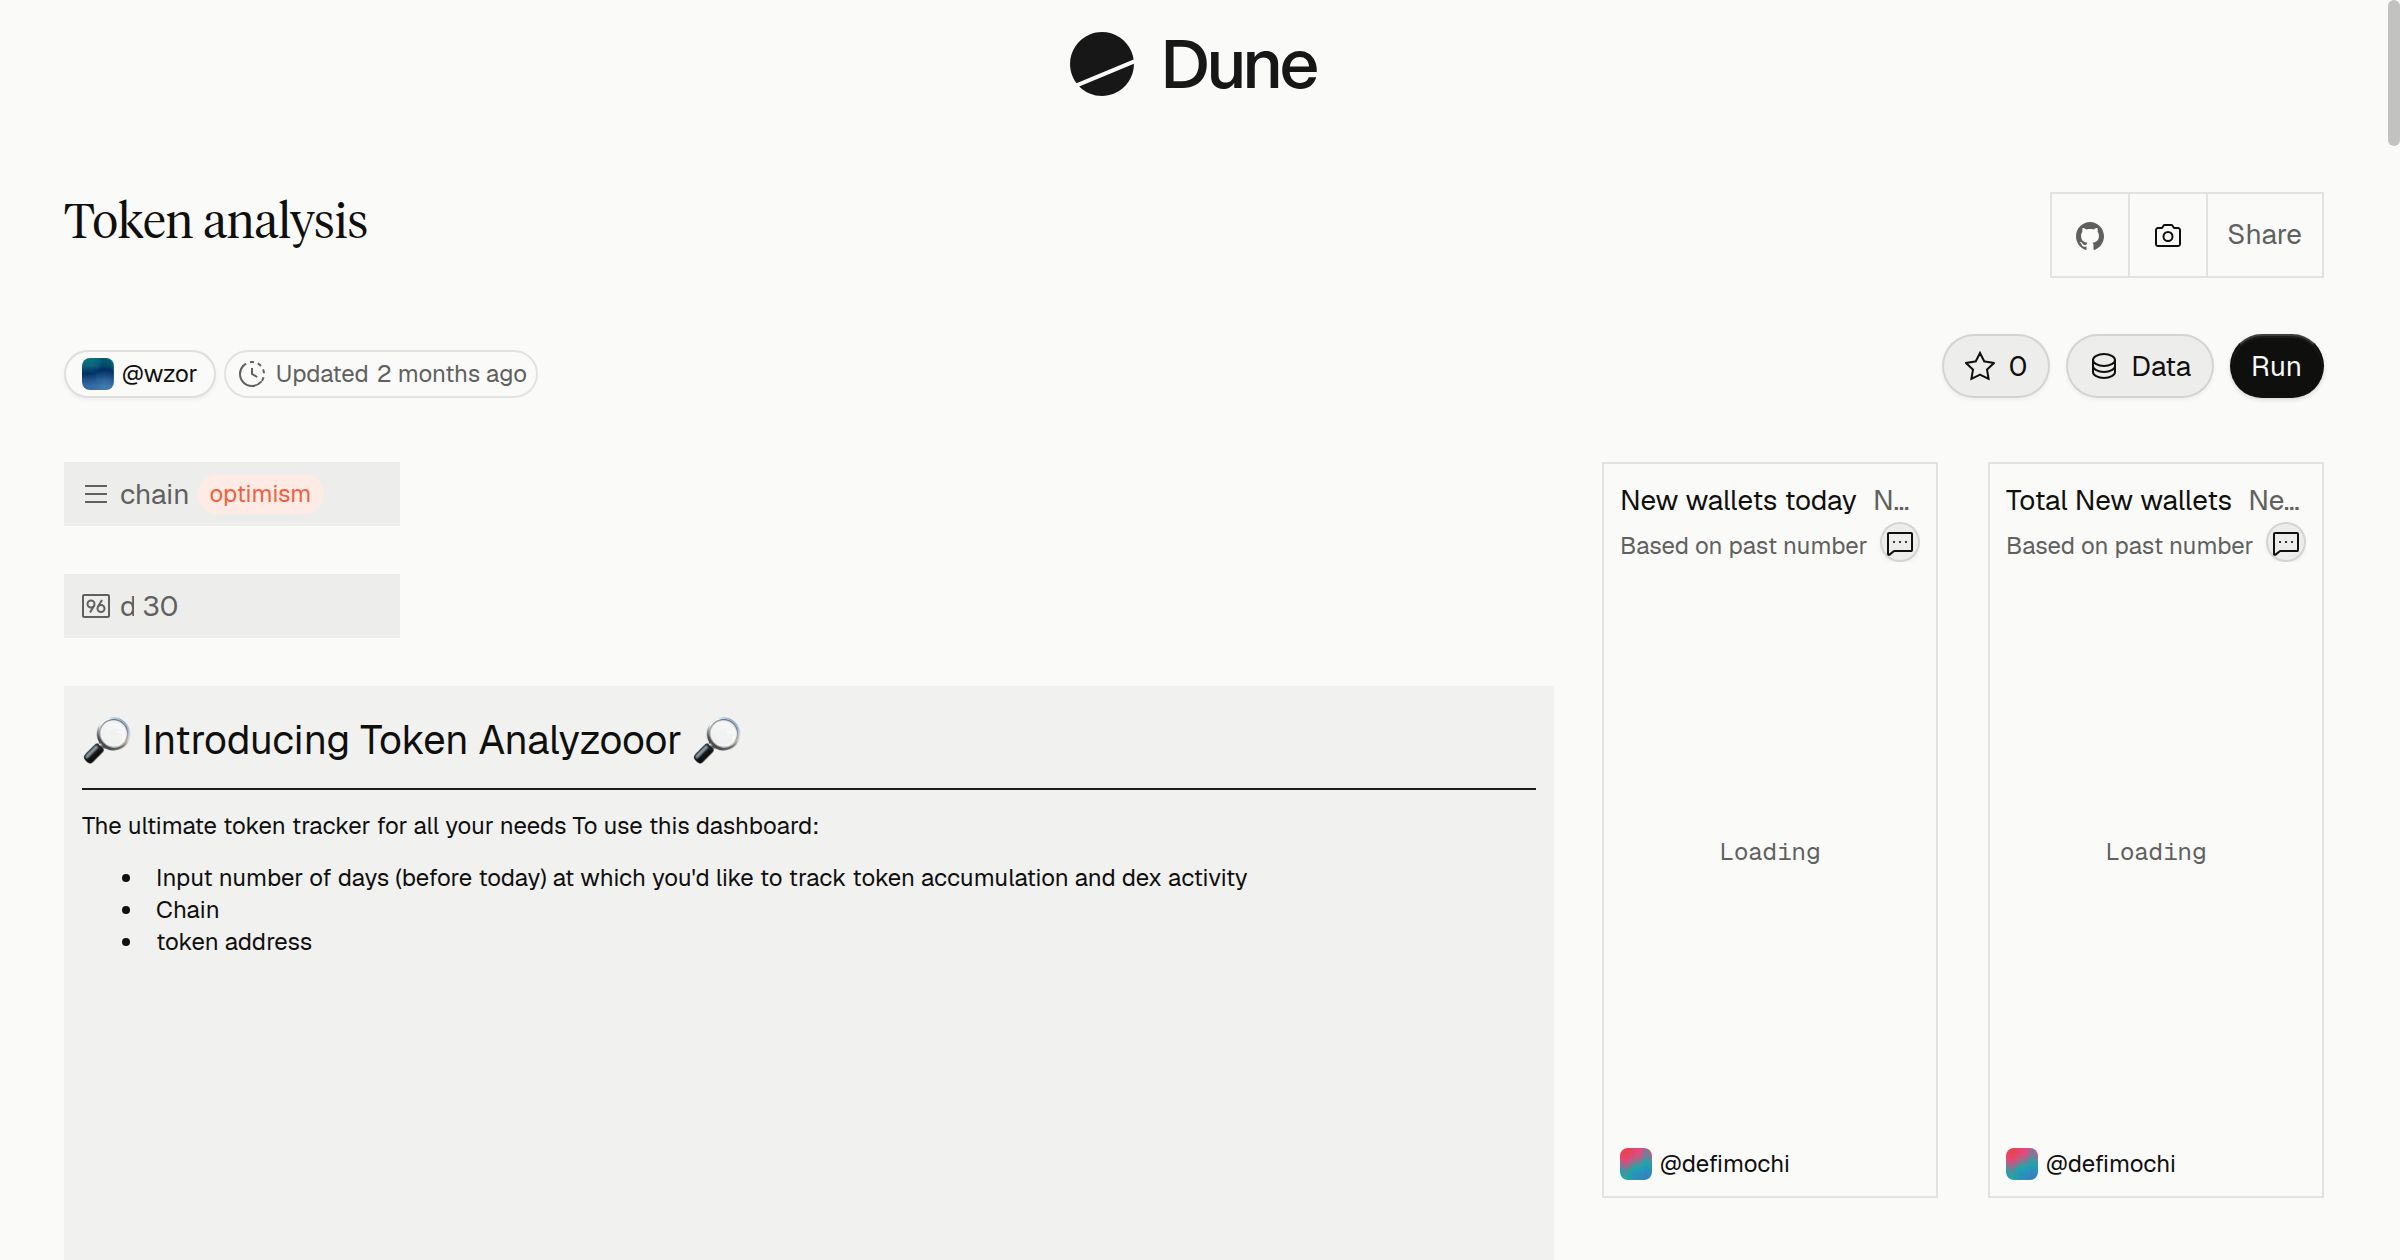Click the defimochi avatar under New wallets today

(1635, 1164)
